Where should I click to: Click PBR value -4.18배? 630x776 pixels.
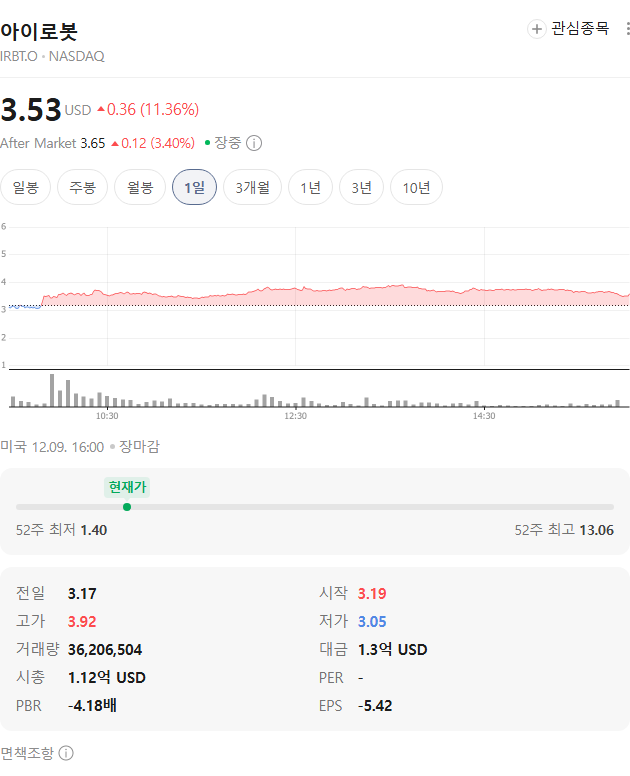[92, 705]
